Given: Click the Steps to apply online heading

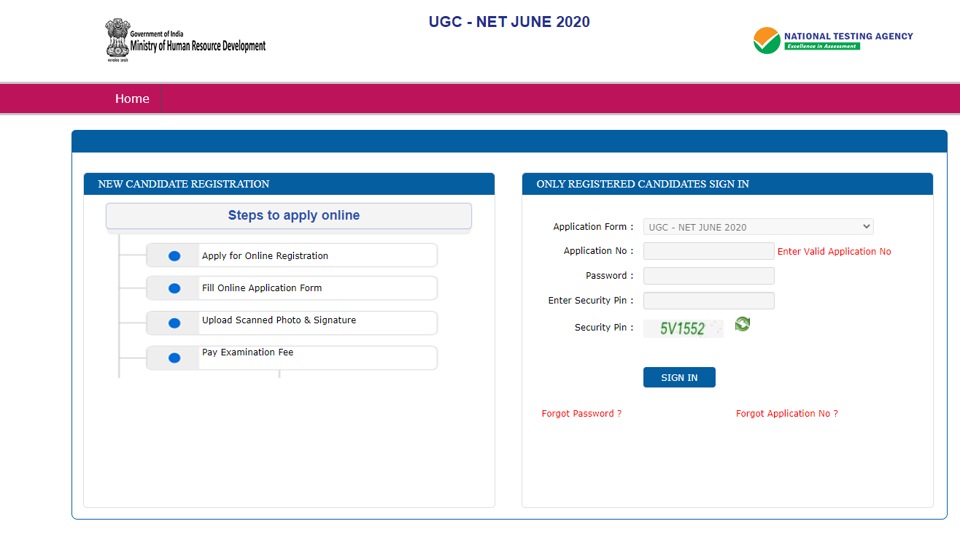Looking at the screenshot, I should click(288, 216).
